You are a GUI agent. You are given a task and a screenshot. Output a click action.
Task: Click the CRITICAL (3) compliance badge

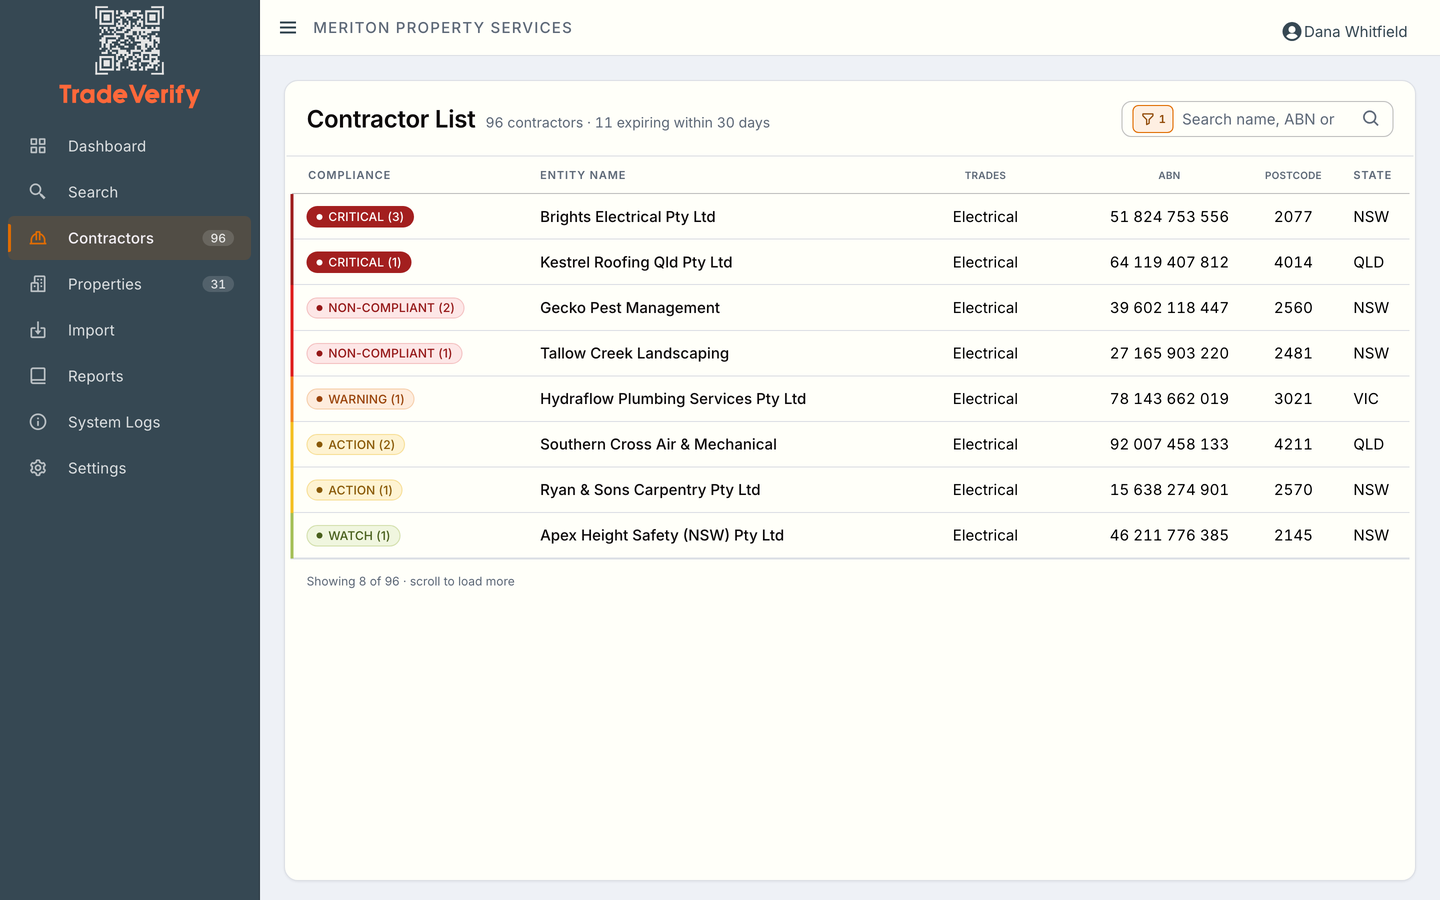pos(360,217)
